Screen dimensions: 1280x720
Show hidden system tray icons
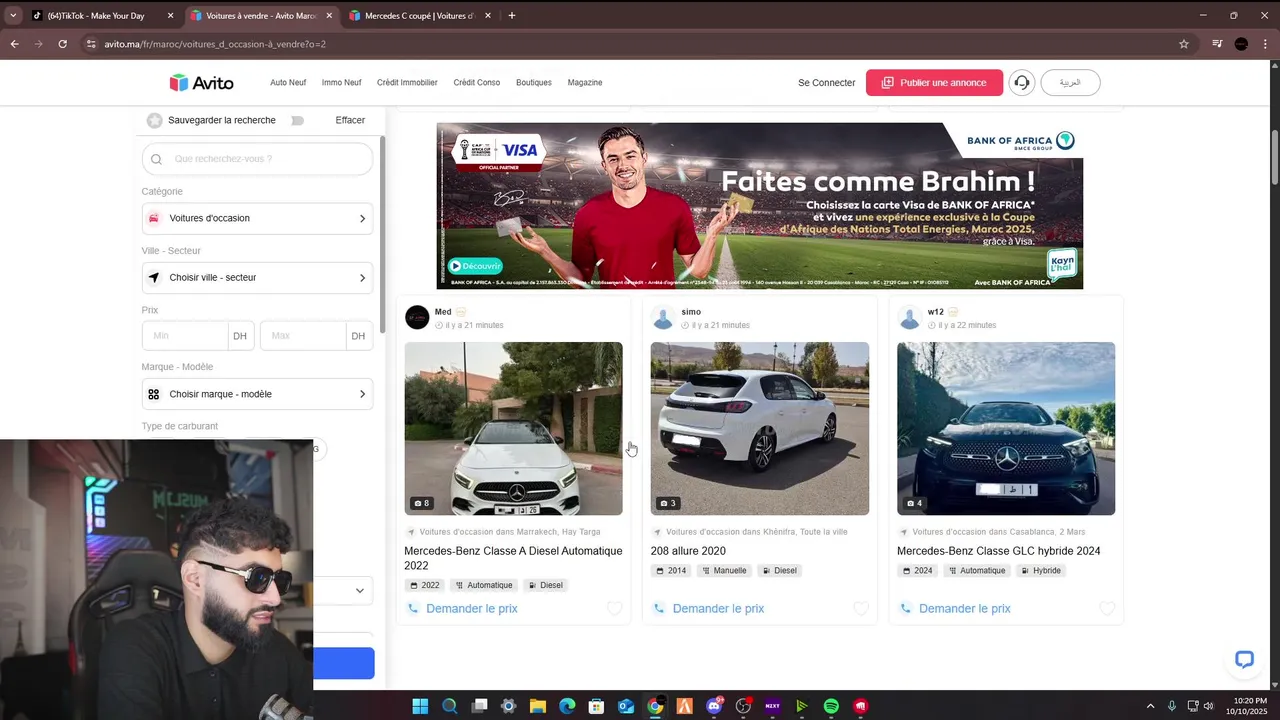click(x=1150, y=706)
